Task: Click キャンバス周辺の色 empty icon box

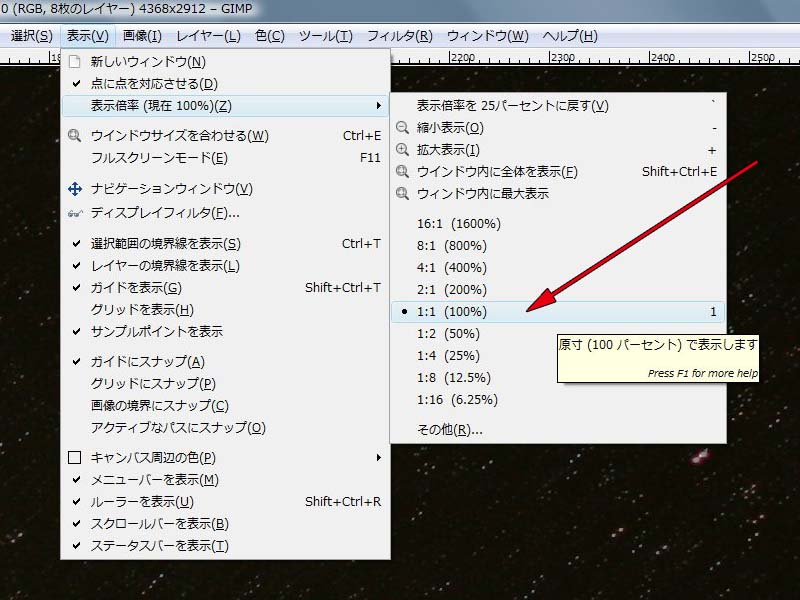Action: click(74, 457)
